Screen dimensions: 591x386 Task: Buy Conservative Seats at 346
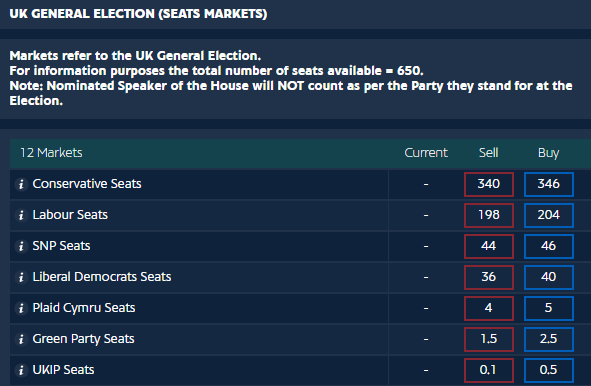[549, 184]
